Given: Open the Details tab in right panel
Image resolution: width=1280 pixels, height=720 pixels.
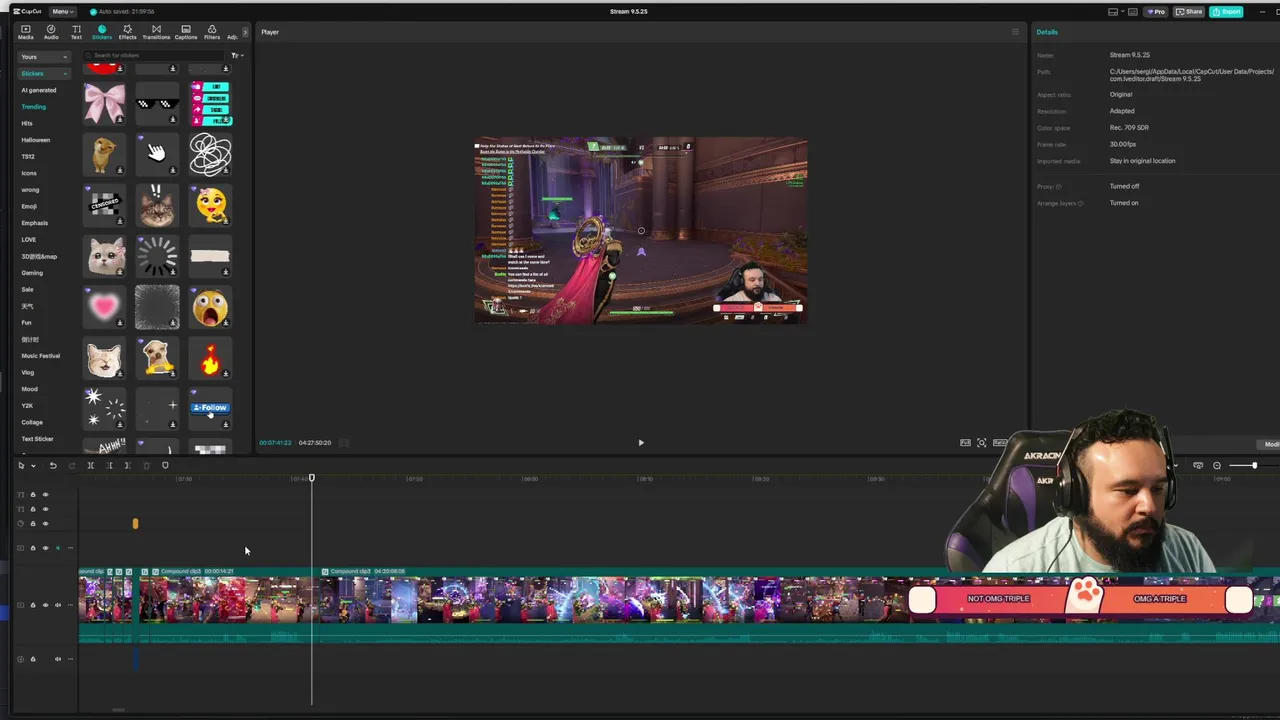Looking at the screenshot, I should click(1047, 32).
